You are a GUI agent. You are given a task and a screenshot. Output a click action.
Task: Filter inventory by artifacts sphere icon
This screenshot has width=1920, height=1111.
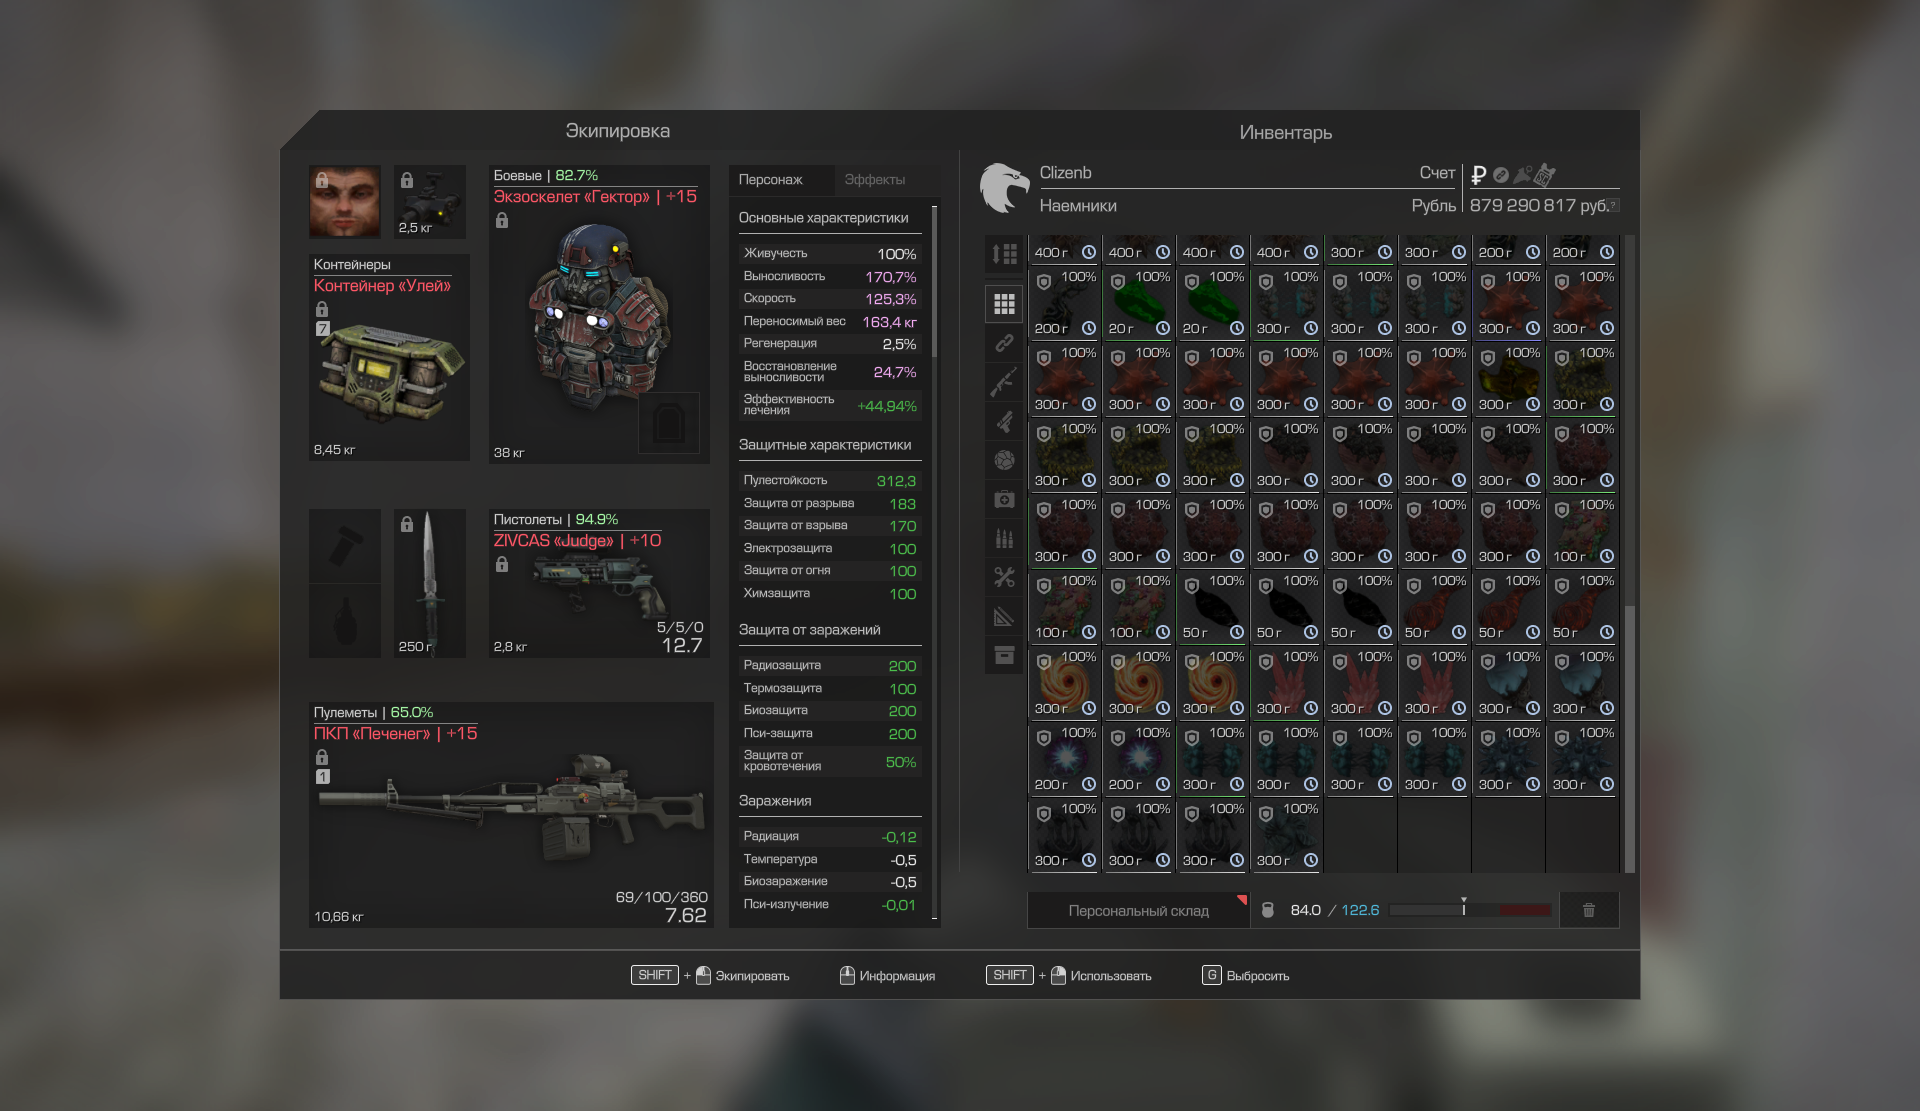coord(1004,460)
